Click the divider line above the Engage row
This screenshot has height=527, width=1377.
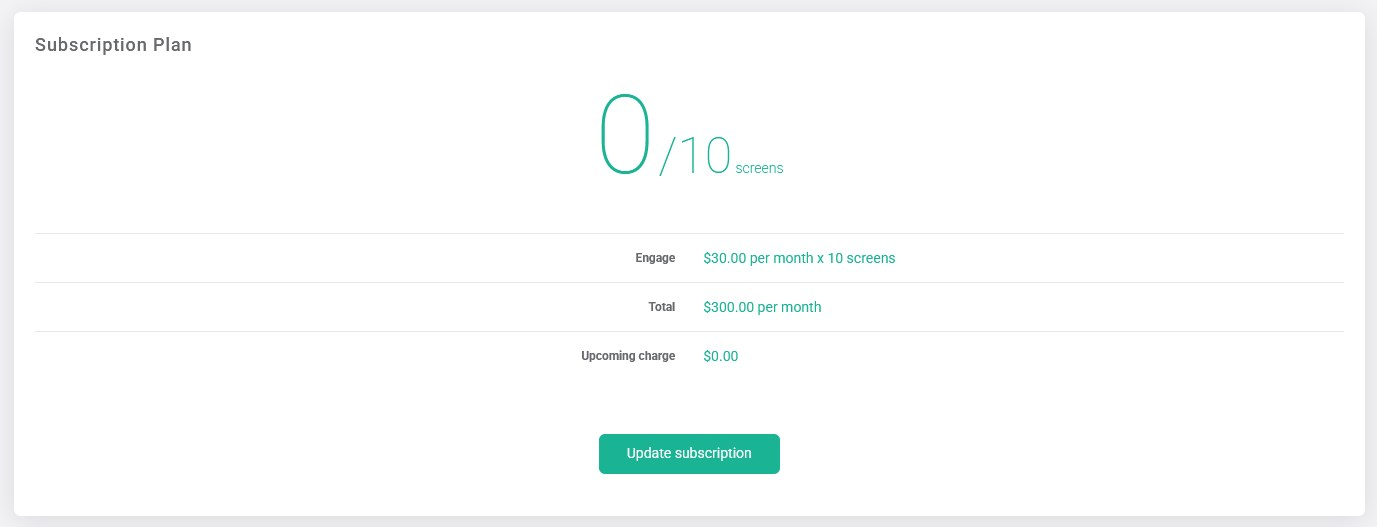pos(689,233)
